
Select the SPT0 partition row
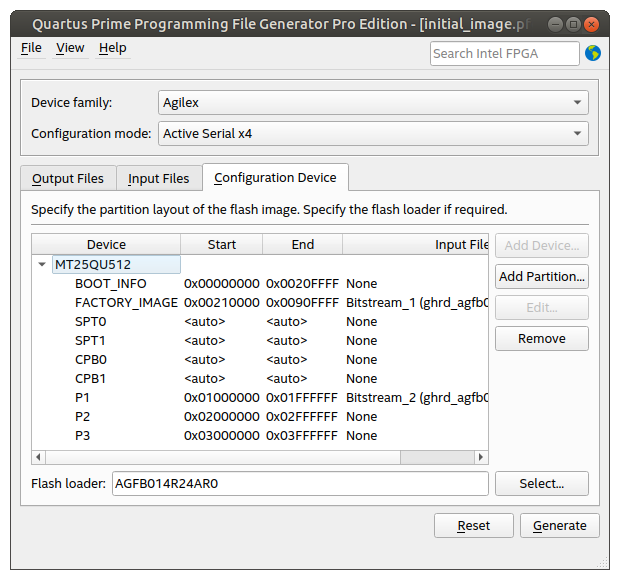tap(260, 321)
